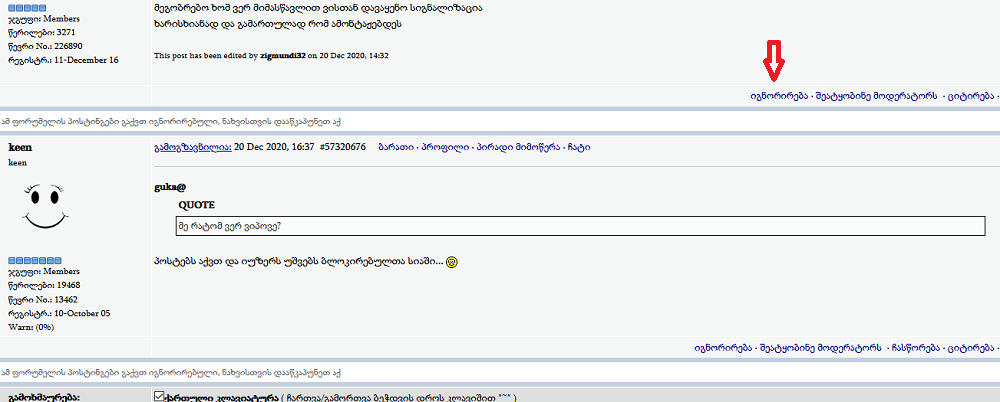Click the bold username 'keen' heading

[20, 147]
